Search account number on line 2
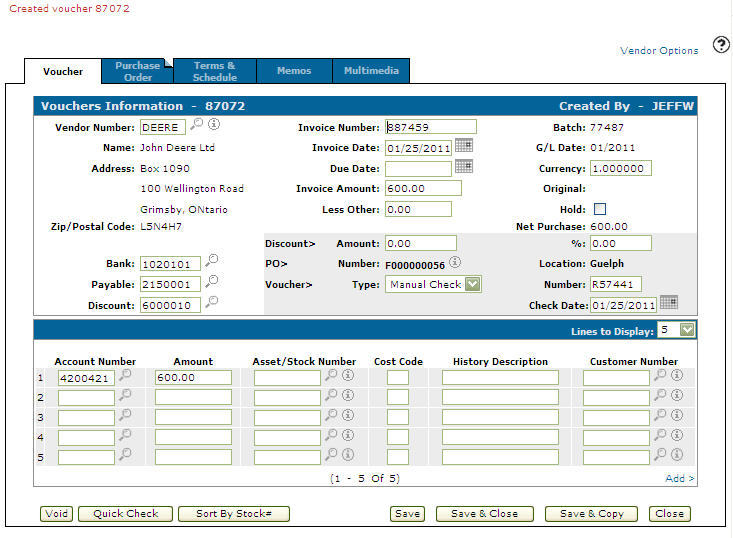 pyautogui.click(x=125, y=395)
